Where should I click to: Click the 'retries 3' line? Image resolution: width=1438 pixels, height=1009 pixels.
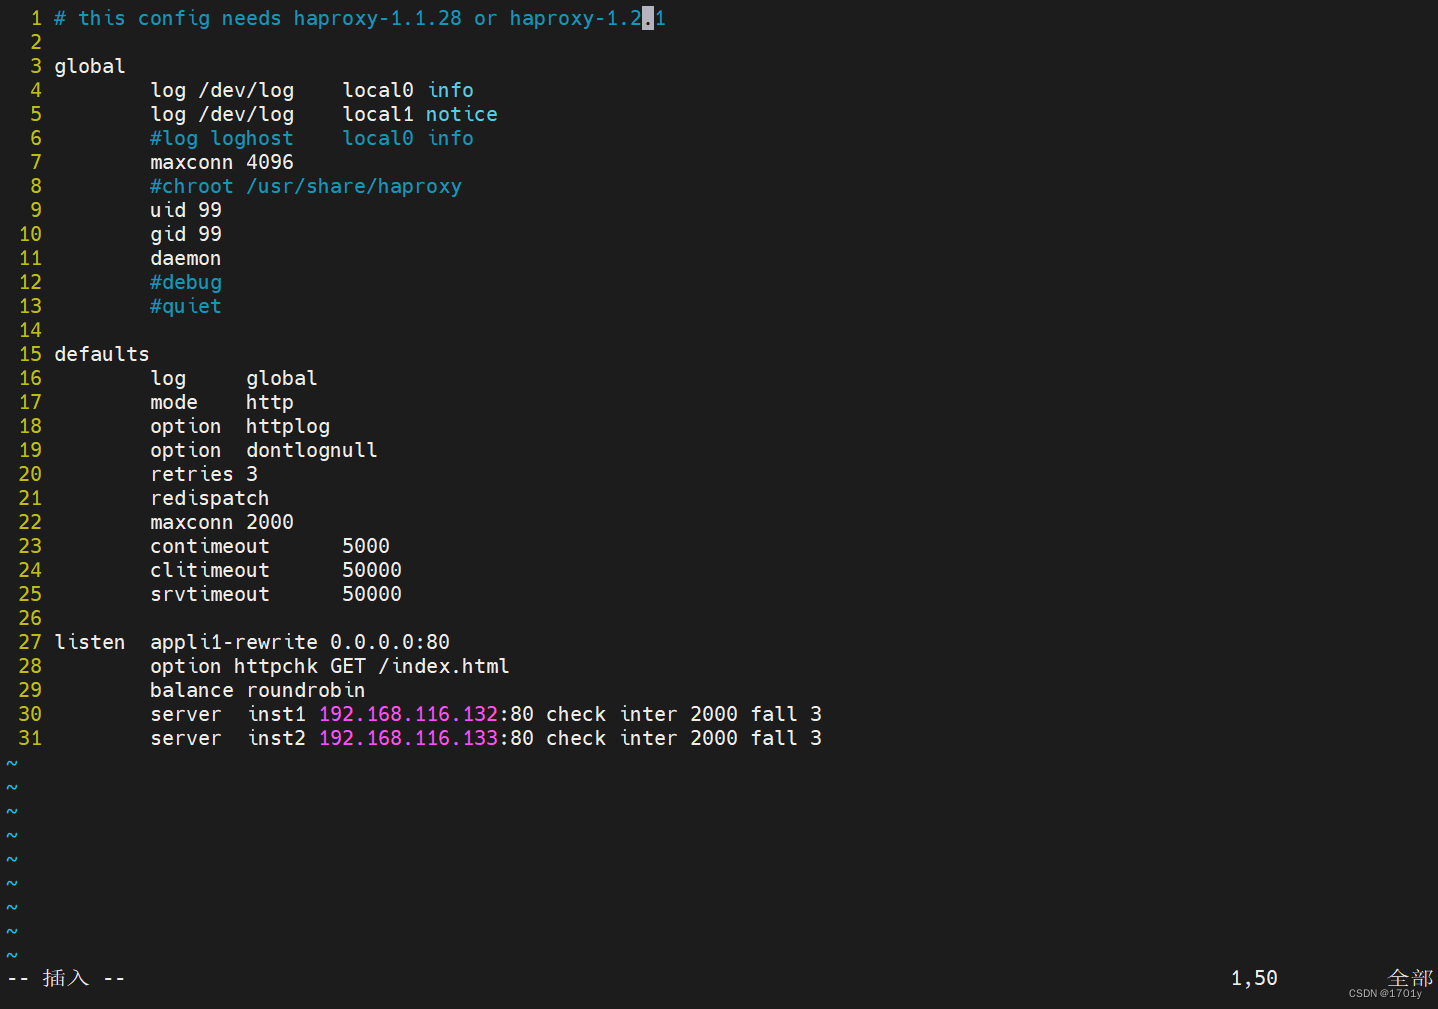pyautogui.click(x=204, y=474)
